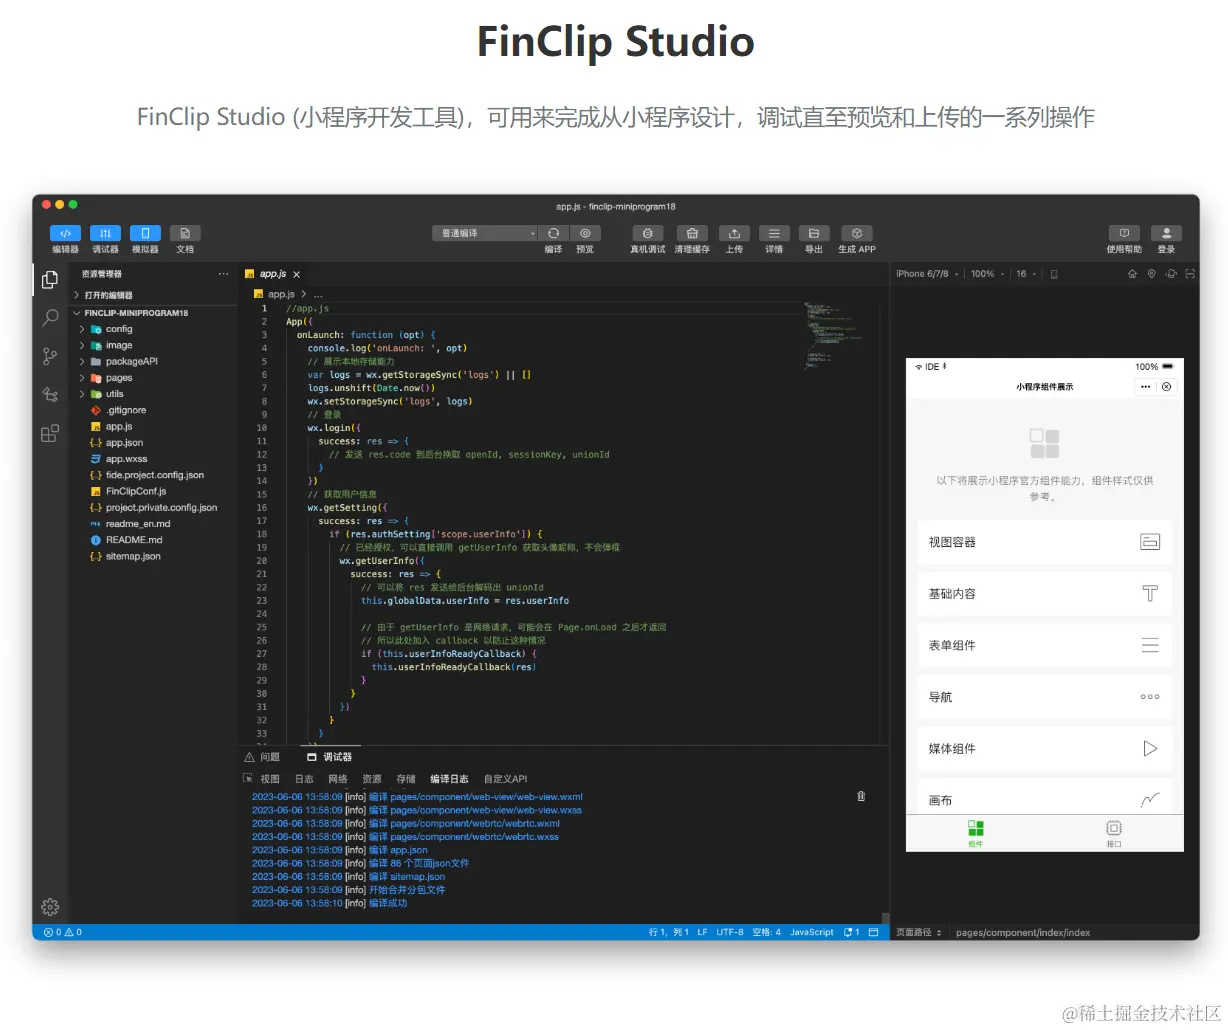Clear compile log with trash icon
1228x1030 pixels.
coord(861,797)
